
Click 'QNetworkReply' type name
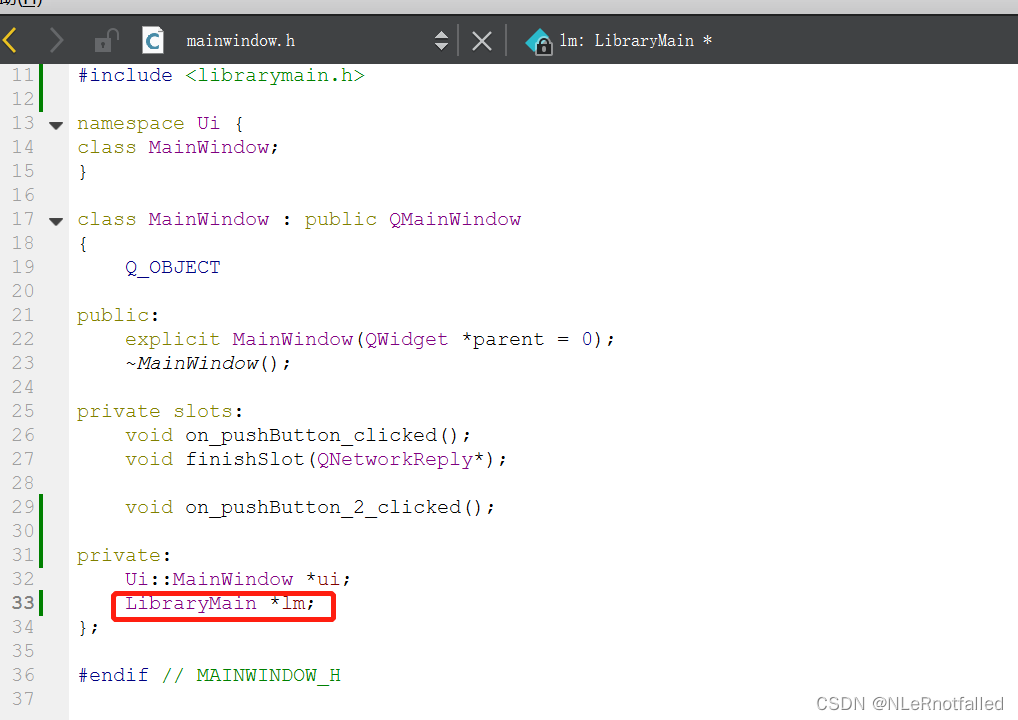click(x=395, y=459)
